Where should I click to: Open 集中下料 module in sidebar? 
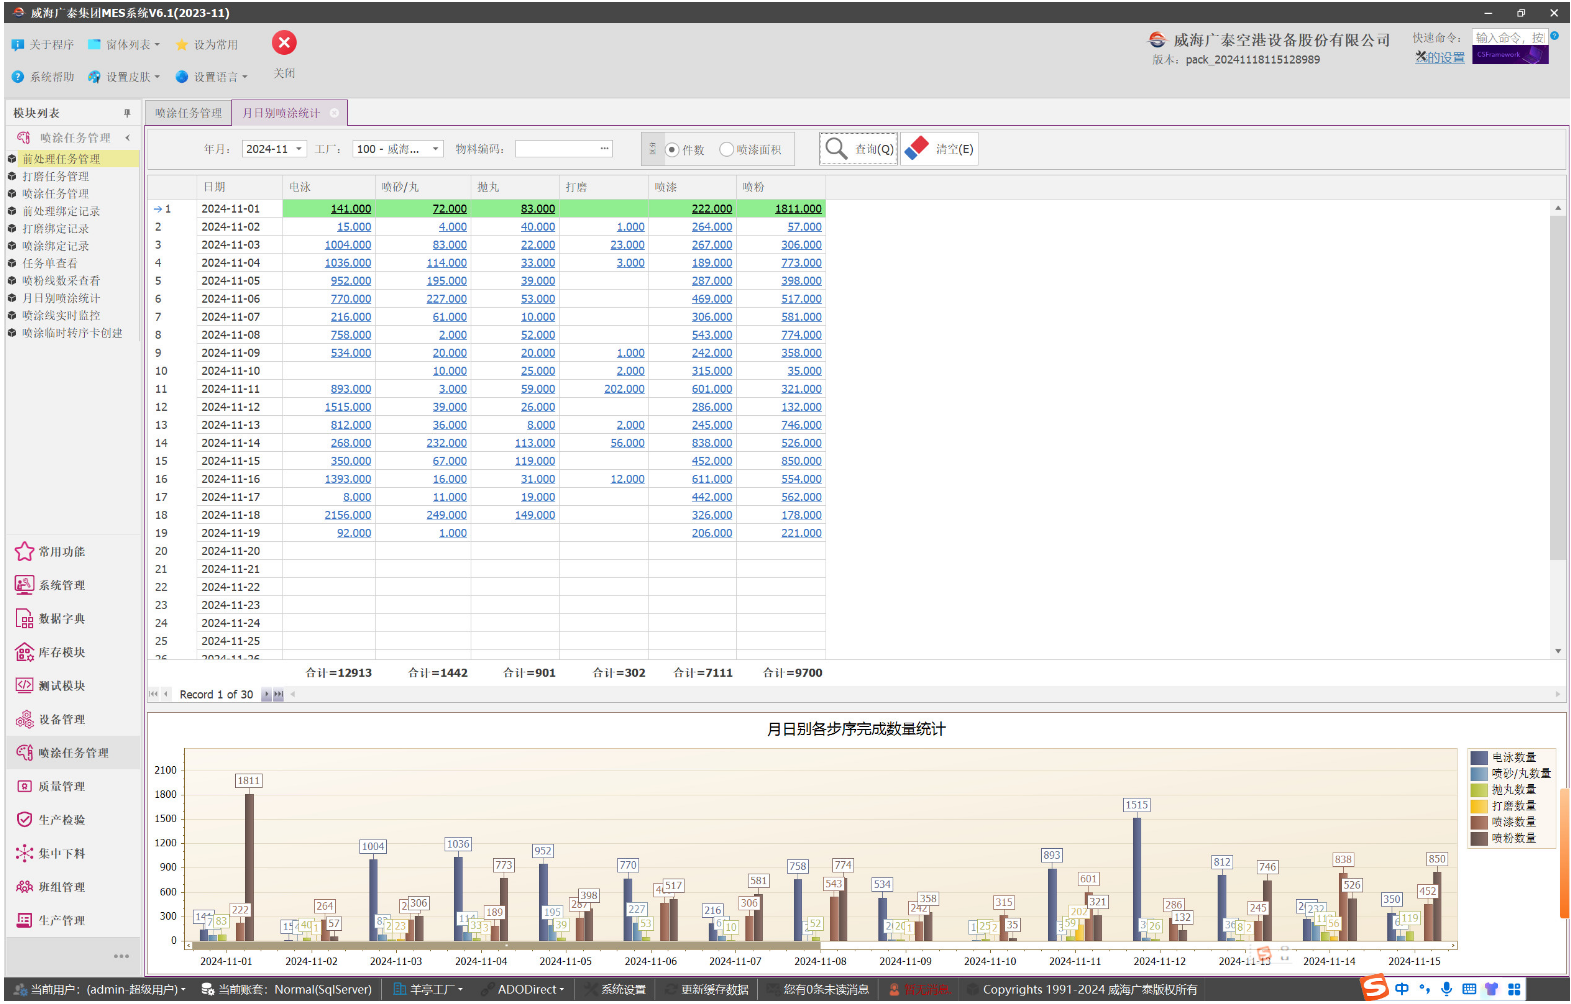point(50,854)
